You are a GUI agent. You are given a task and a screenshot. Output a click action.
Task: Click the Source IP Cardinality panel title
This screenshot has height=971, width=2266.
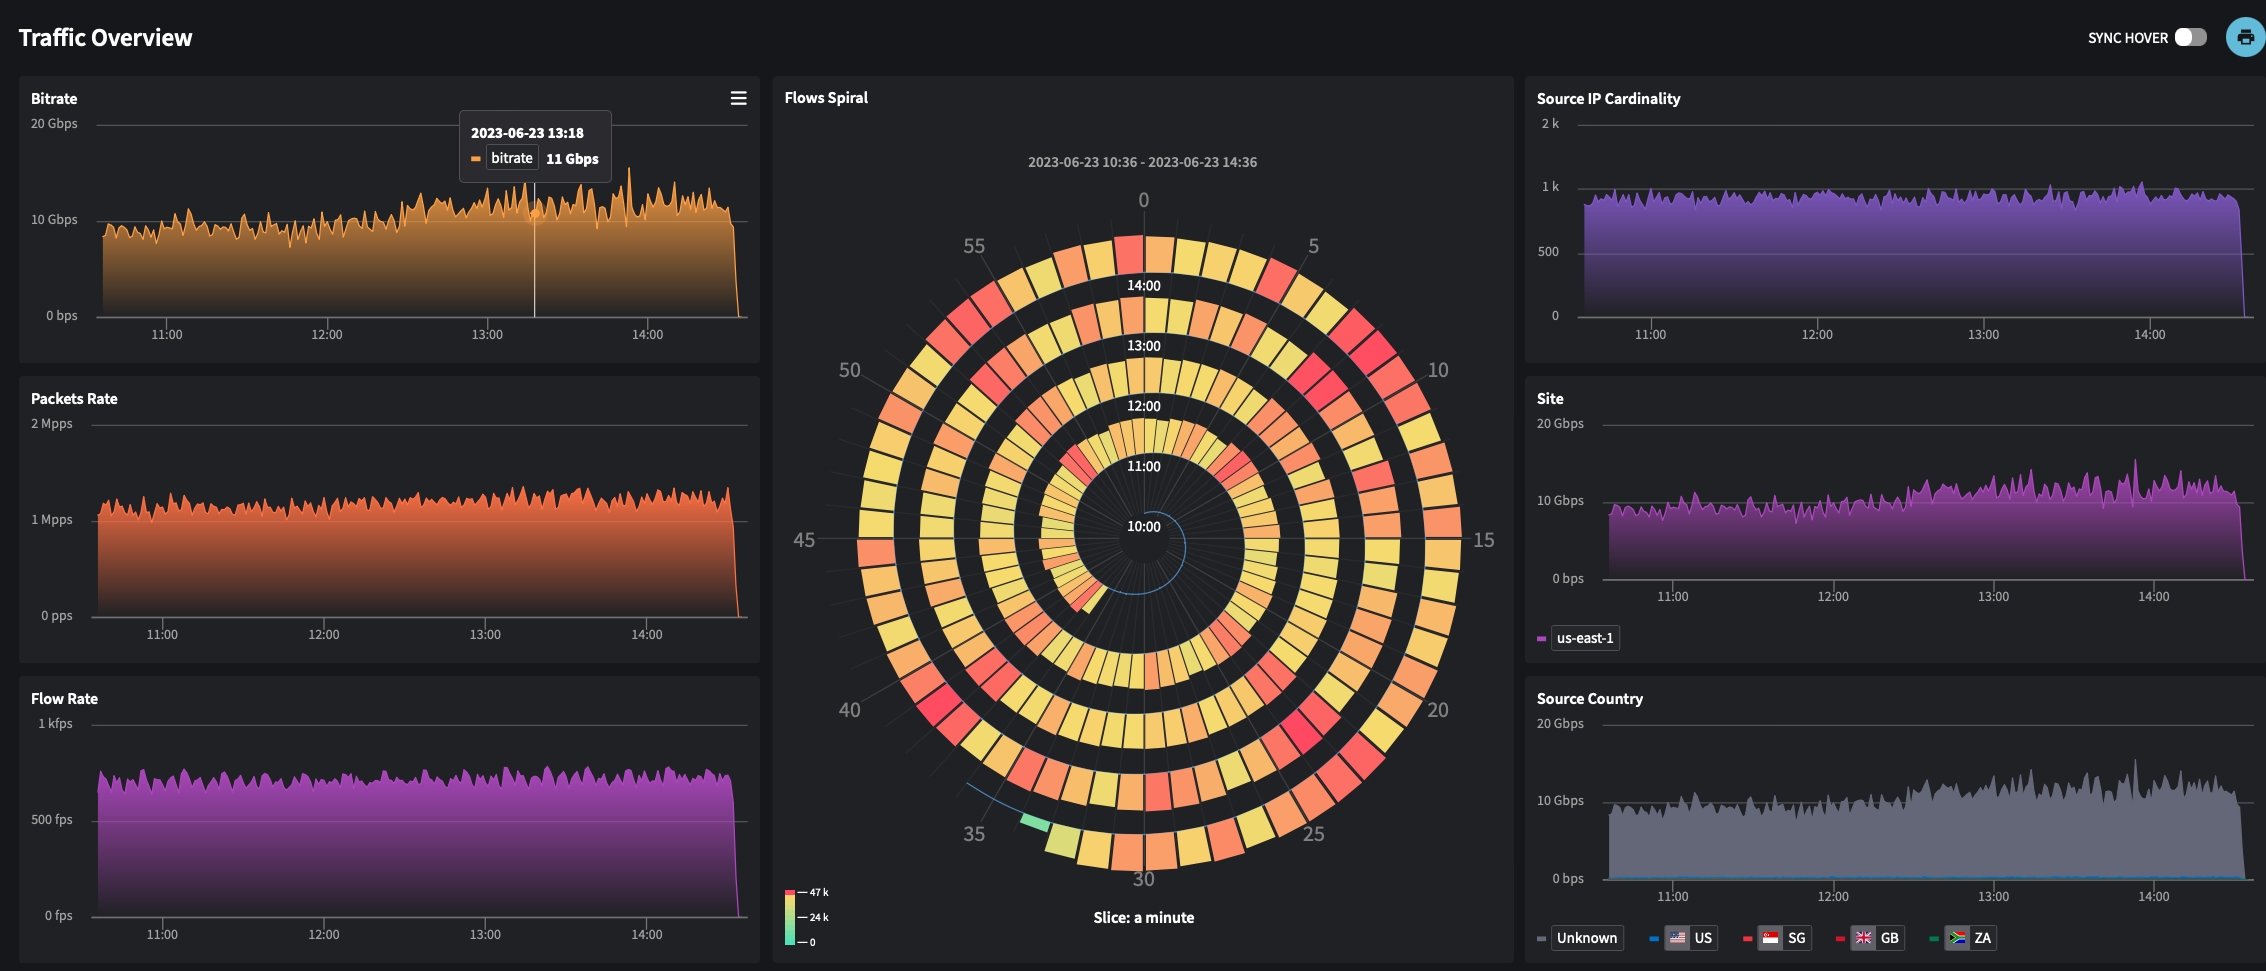[x=1608, y=99]
